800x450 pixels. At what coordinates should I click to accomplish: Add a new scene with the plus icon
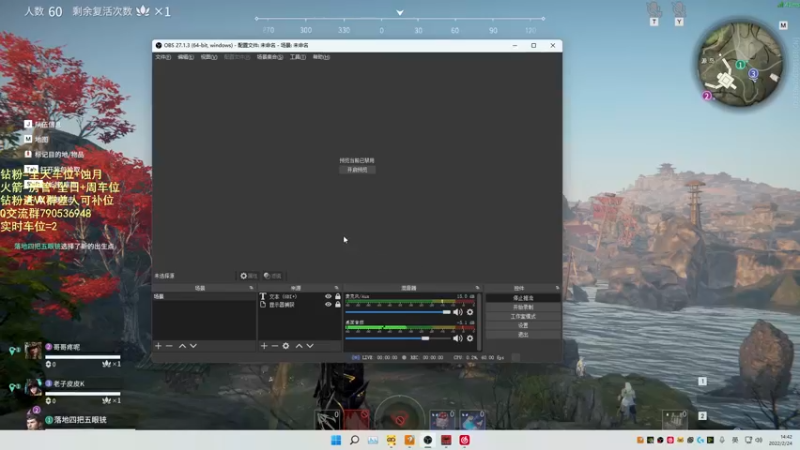pos(158,346)
